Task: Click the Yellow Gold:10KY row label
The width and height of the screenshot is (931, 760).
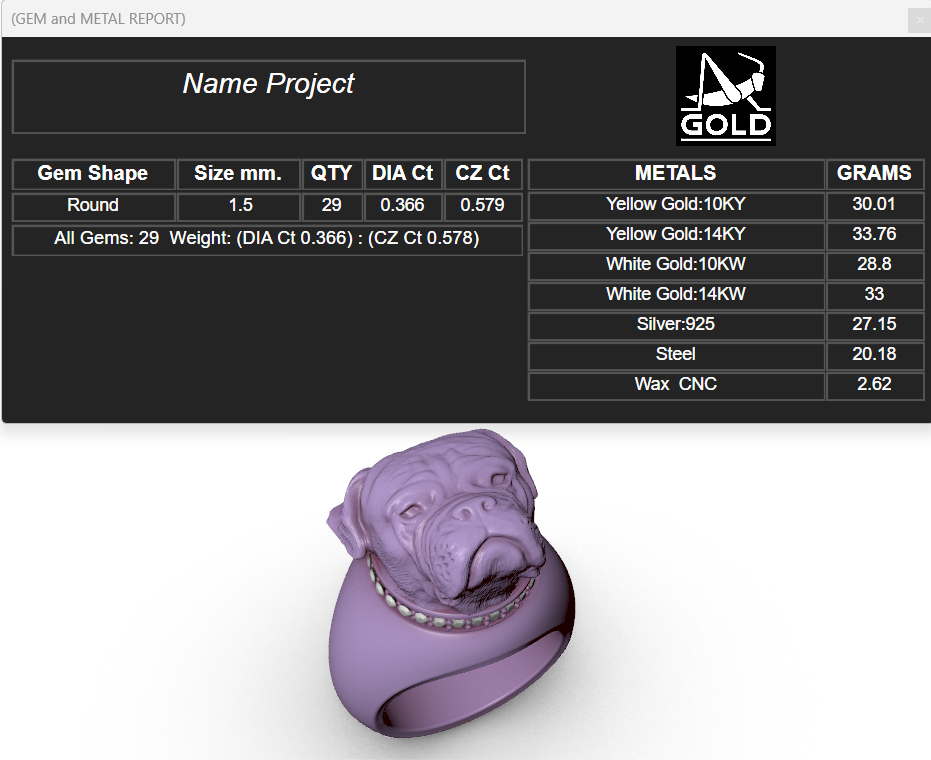Action: (676, 205)
